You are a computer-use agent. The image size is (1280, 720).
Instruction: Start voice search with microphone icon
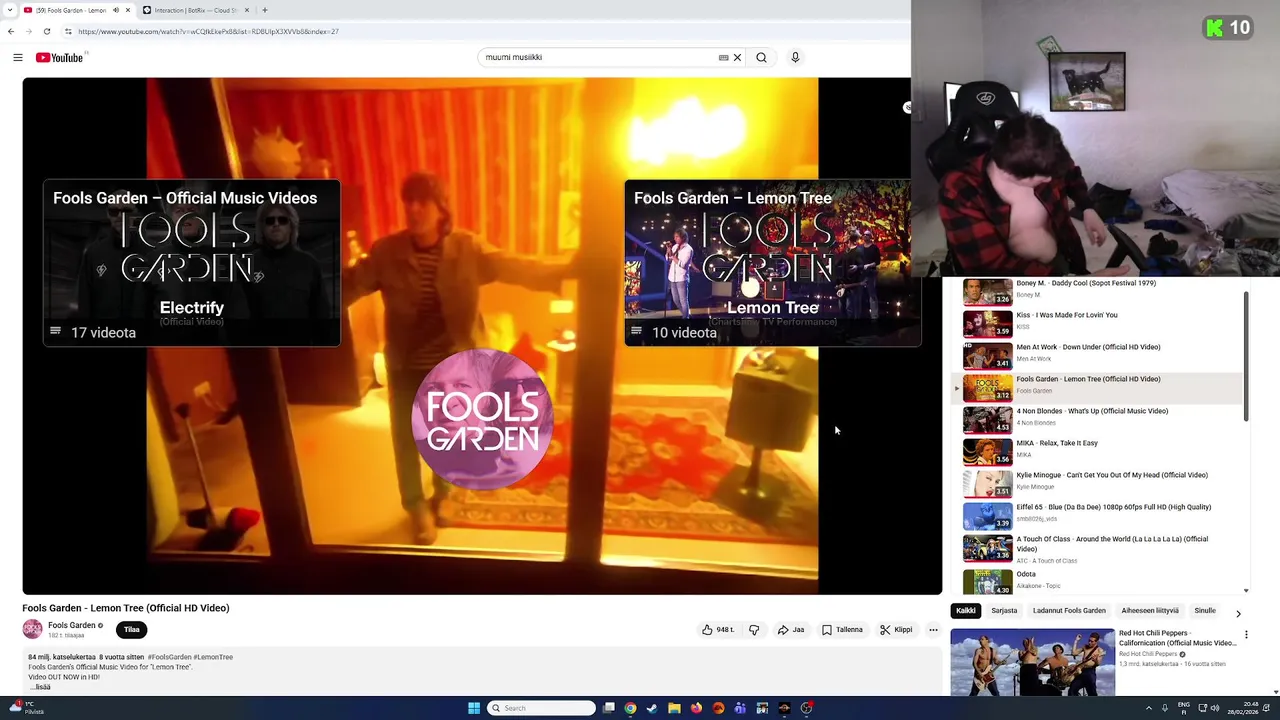pos(795,57)
